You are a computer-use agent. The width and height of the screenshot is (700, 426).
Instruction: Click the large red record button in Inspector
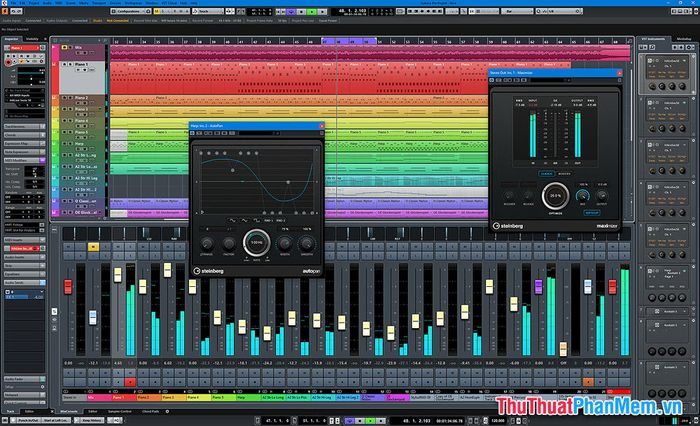[x=8, y=62]
